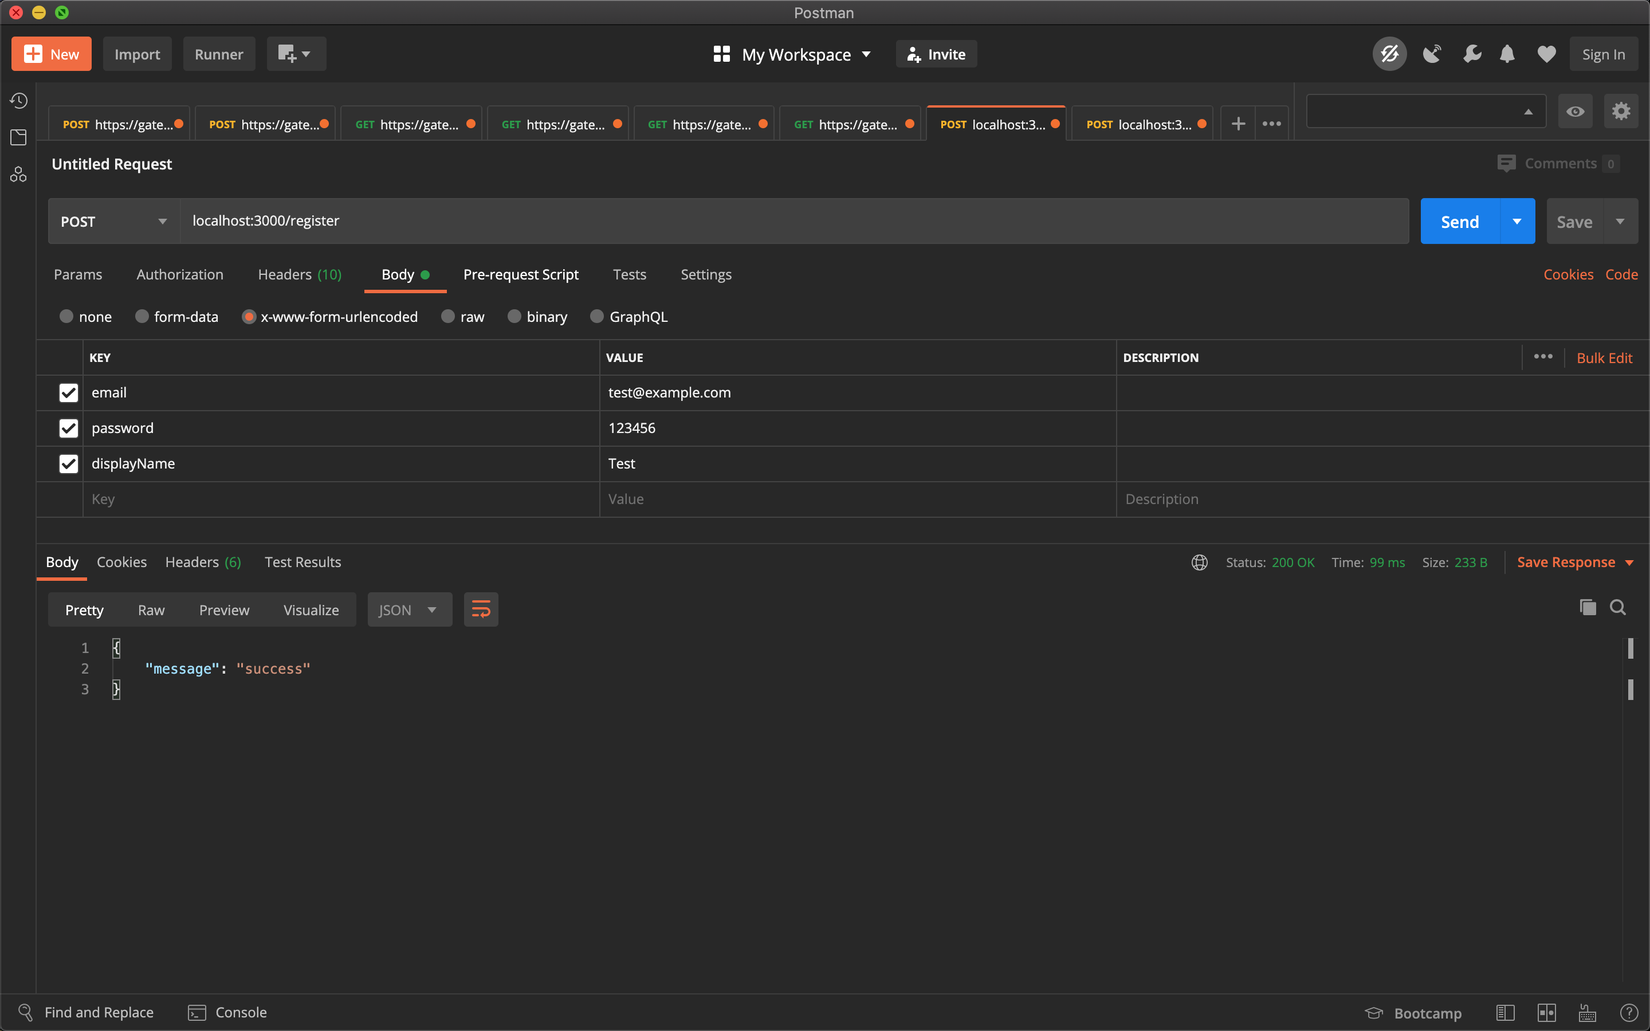Uncheck the displayName parameter checkbox

pyautogui.click(x=68, y=464)
